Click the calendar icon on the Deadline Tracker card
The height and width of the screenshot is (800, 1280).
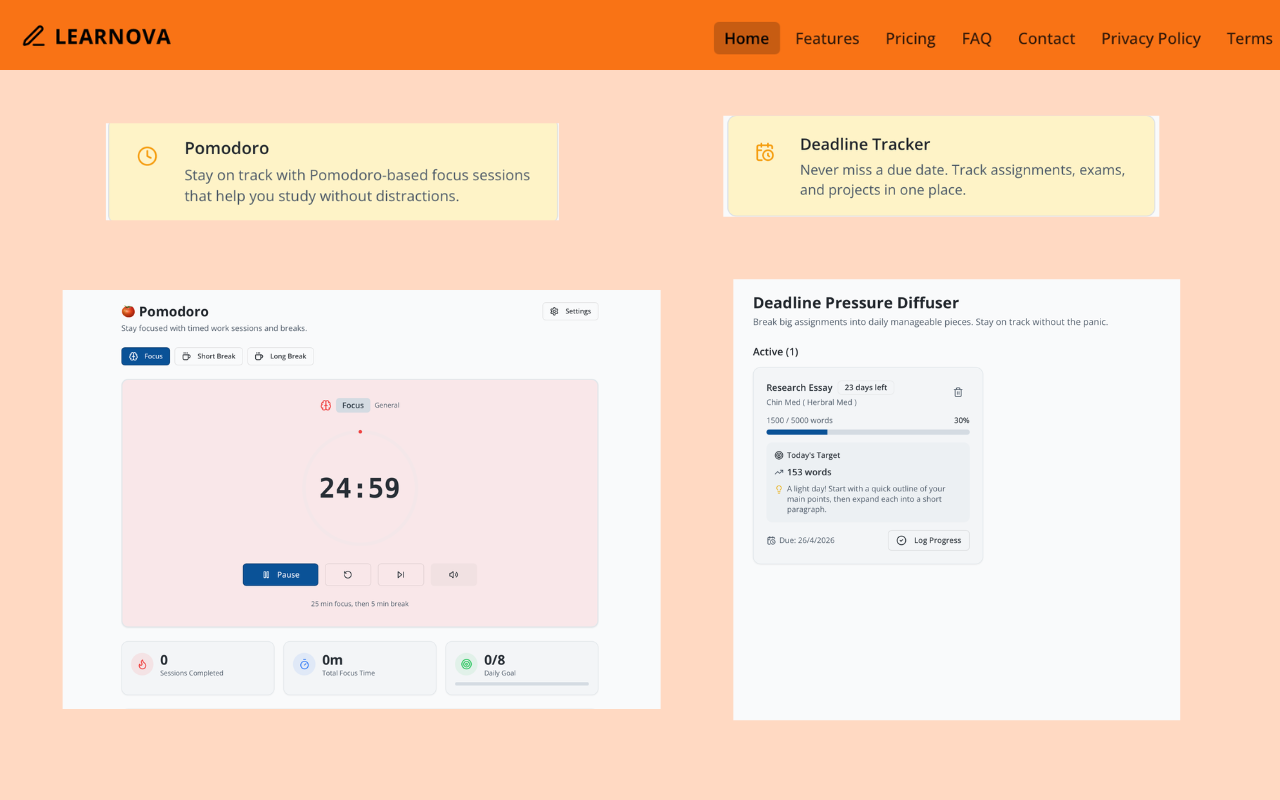click(x=765, y=152)
